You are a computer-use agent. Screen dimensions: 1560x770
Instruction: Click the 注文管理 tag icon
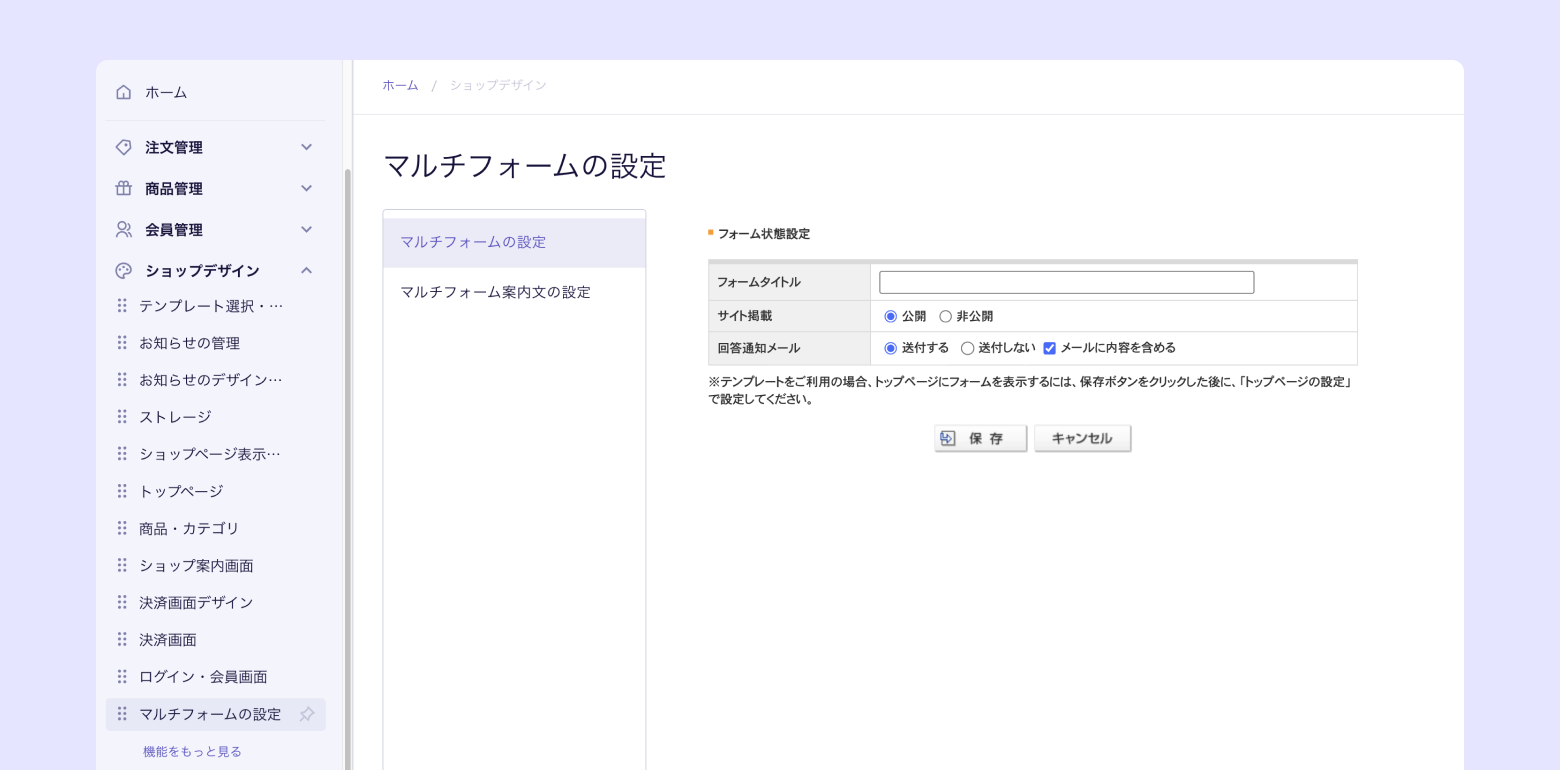pos(124,147)
